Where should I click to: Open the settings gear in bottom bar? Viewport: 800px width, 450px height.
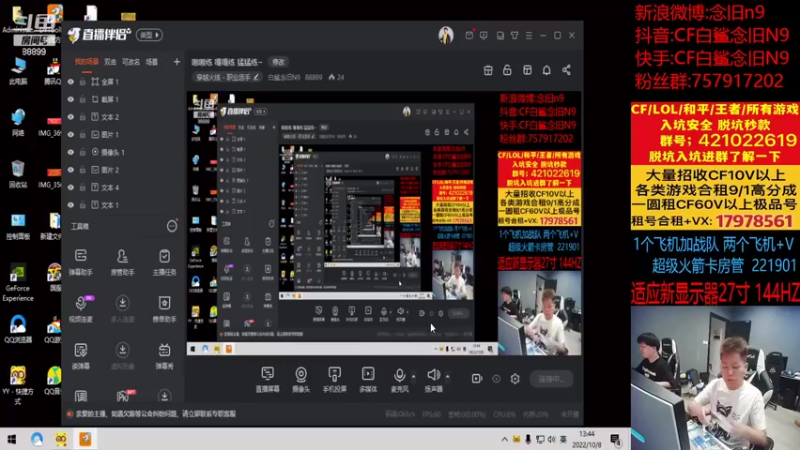[x=515, y=379]
